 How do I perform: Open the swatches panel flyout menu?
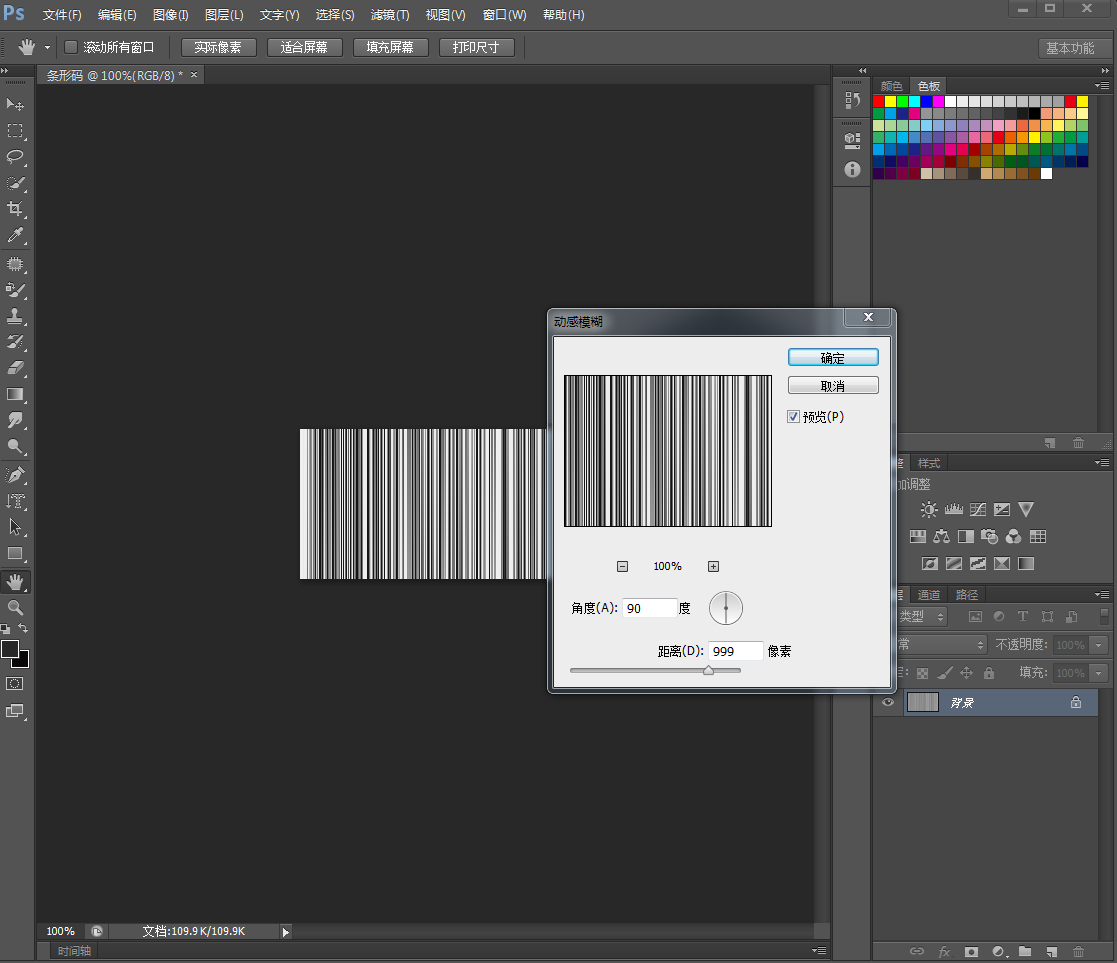1100,86
